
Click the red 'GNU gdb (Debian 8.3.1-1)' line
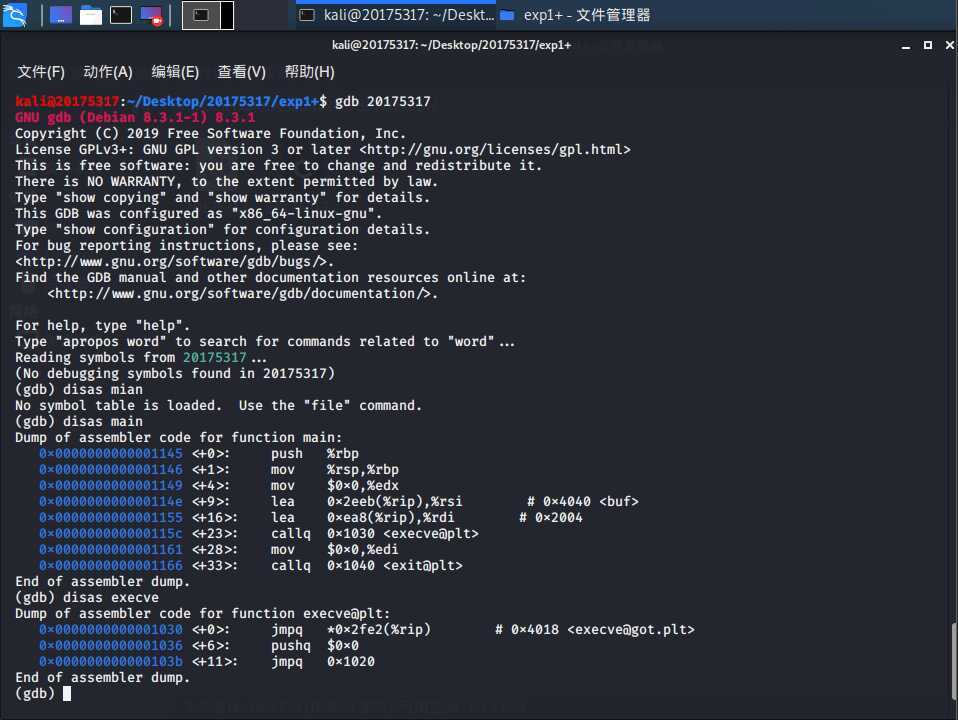[135, 117]
